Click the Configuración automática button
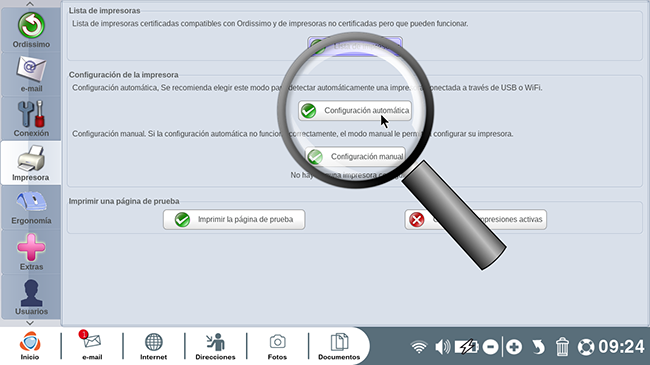Screen dimensions: 650x365 point(355,111)
